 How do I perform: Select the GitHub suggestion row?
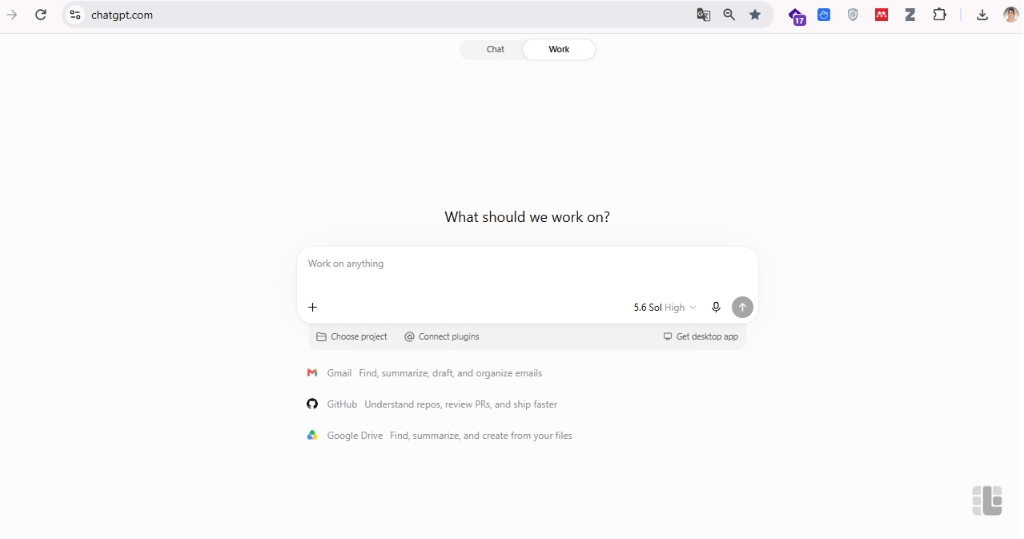pos(432,404)
